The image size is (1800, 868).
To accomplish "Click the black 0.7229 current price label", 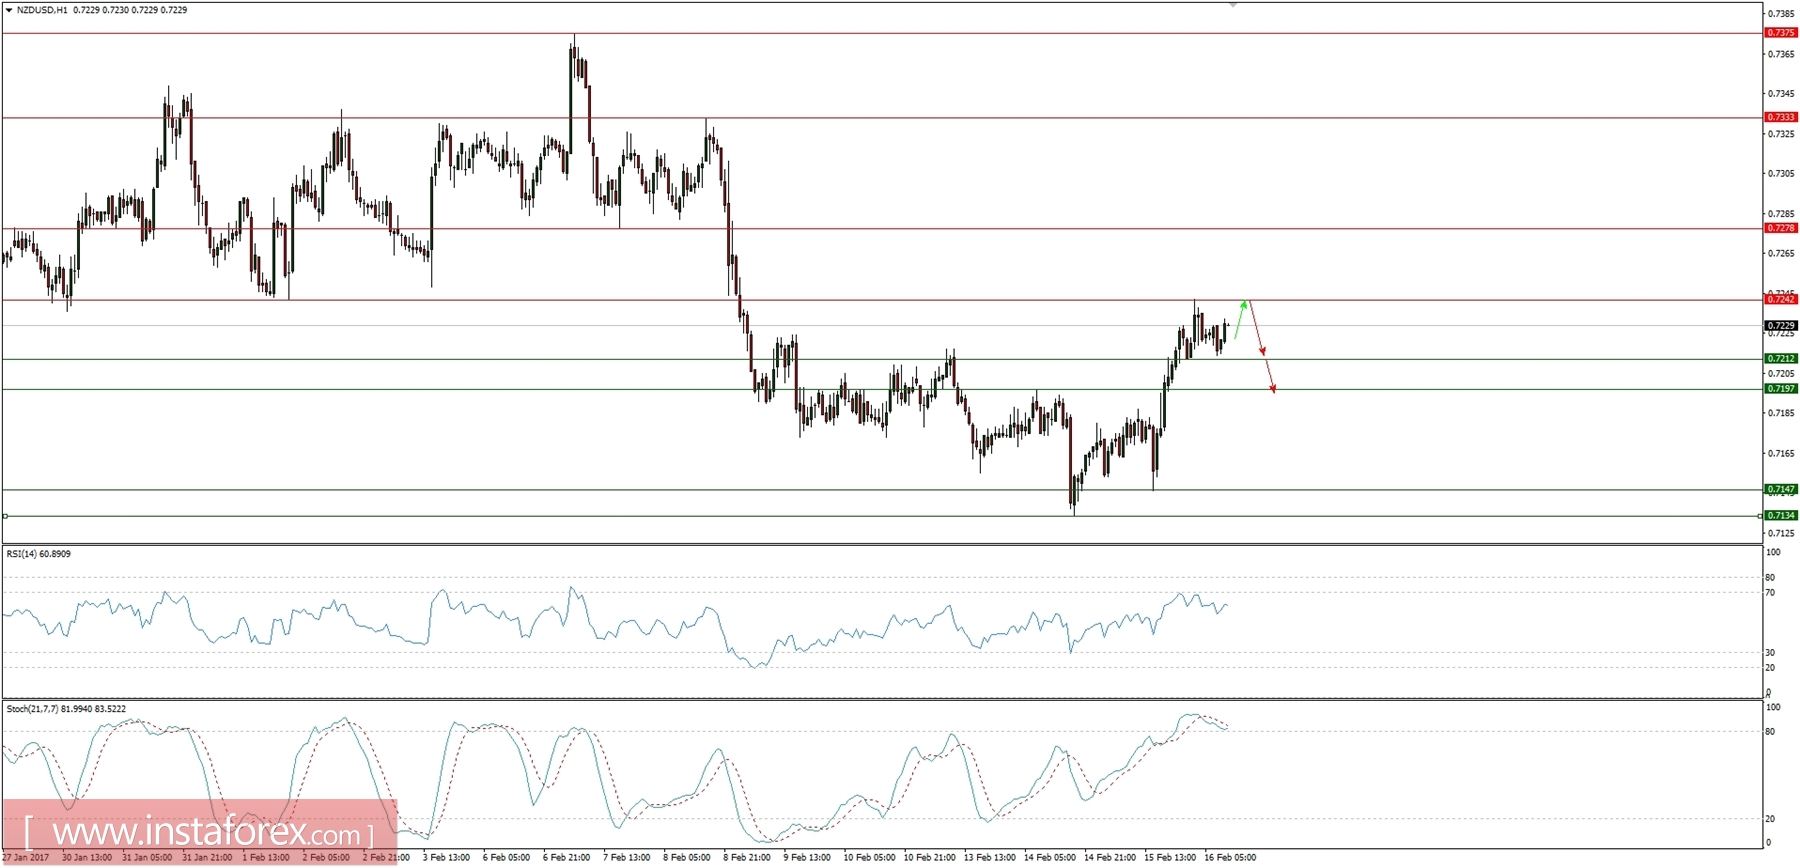I will pyautogui.click(x=1781, y=325).
